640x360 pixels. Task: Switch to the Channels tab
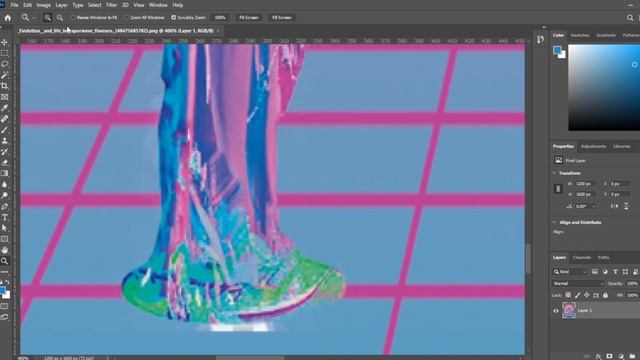(x=582, y=258)
